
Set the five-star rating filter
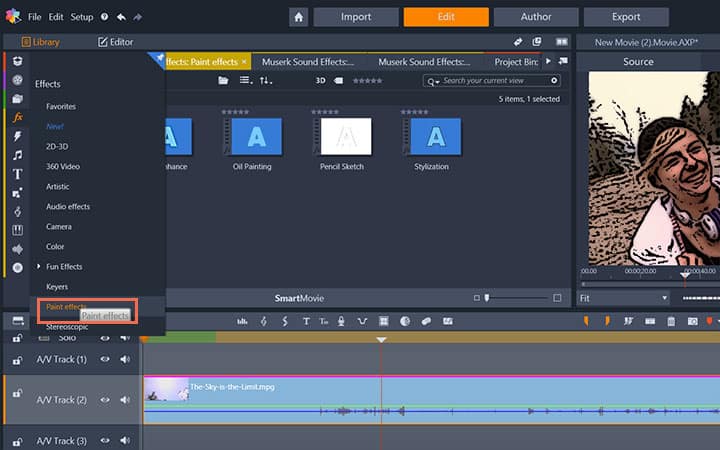pyautogui.click(x=367, y=81)
